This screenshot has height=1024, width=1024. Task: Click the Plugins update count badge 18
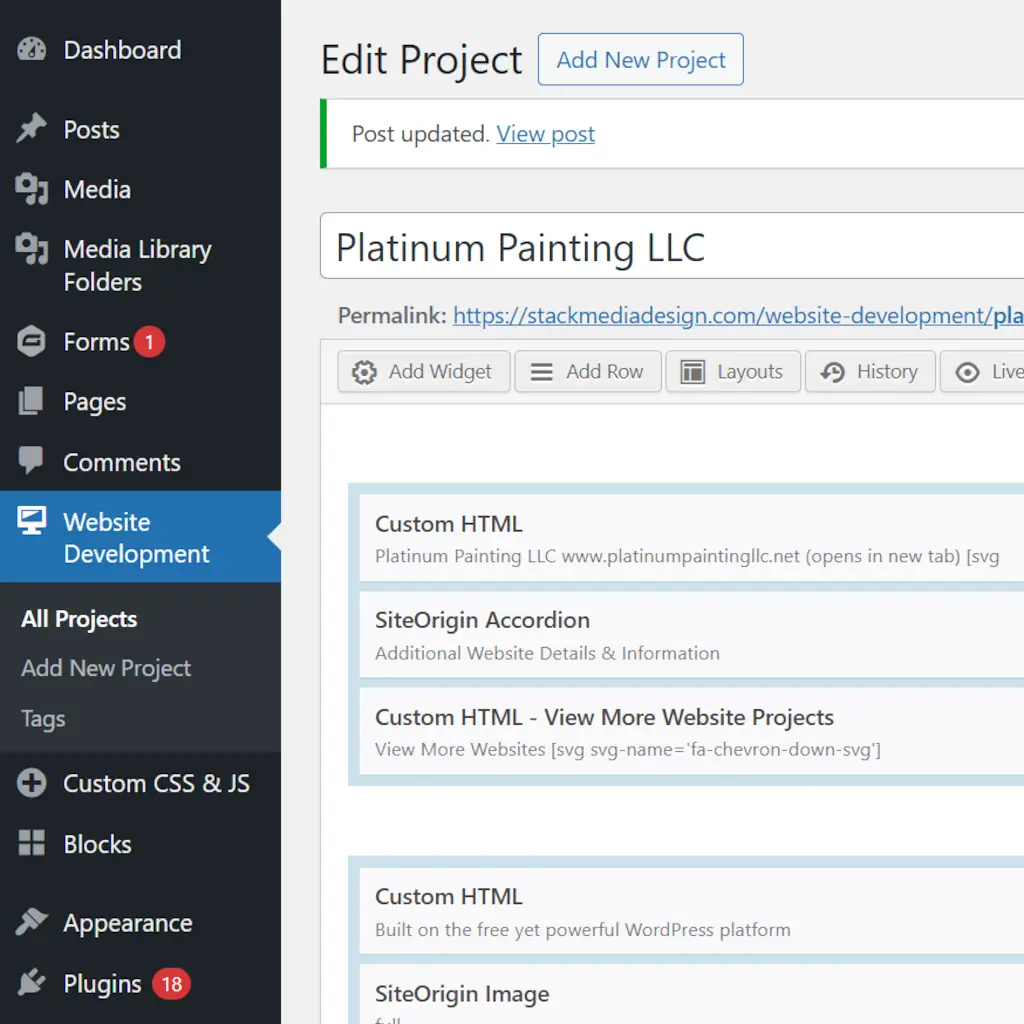[171, 984]
